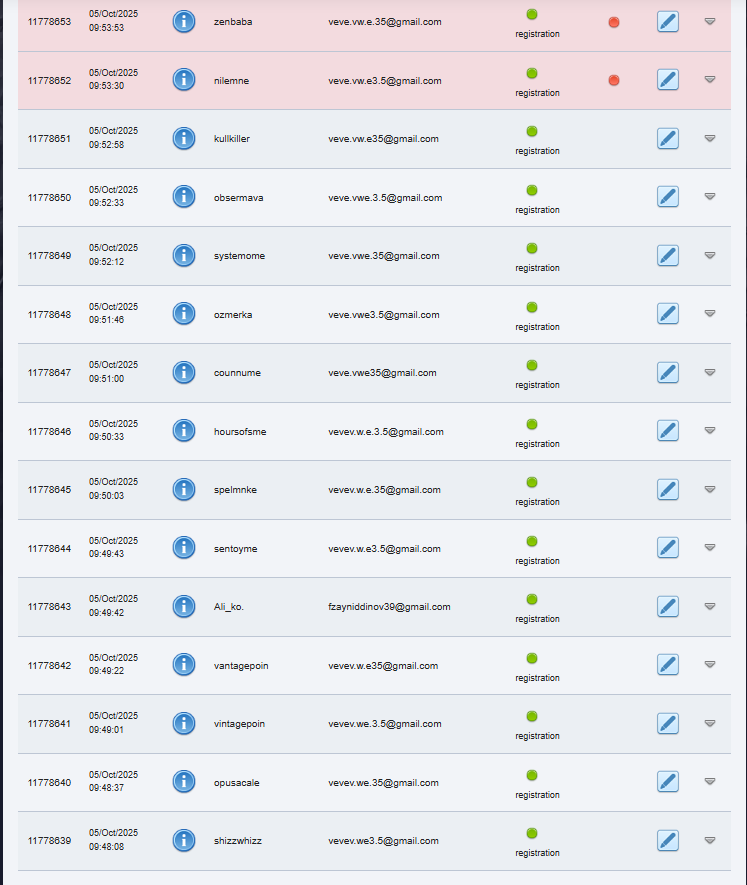The image size is (747, 885).
Task: Open dropdown arrow for opusacale row
Action: click(710, 781)
